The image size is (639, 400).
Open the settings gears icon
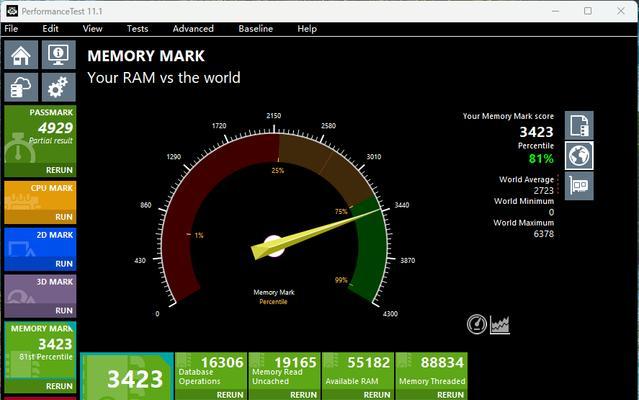[x=59, y=87]
